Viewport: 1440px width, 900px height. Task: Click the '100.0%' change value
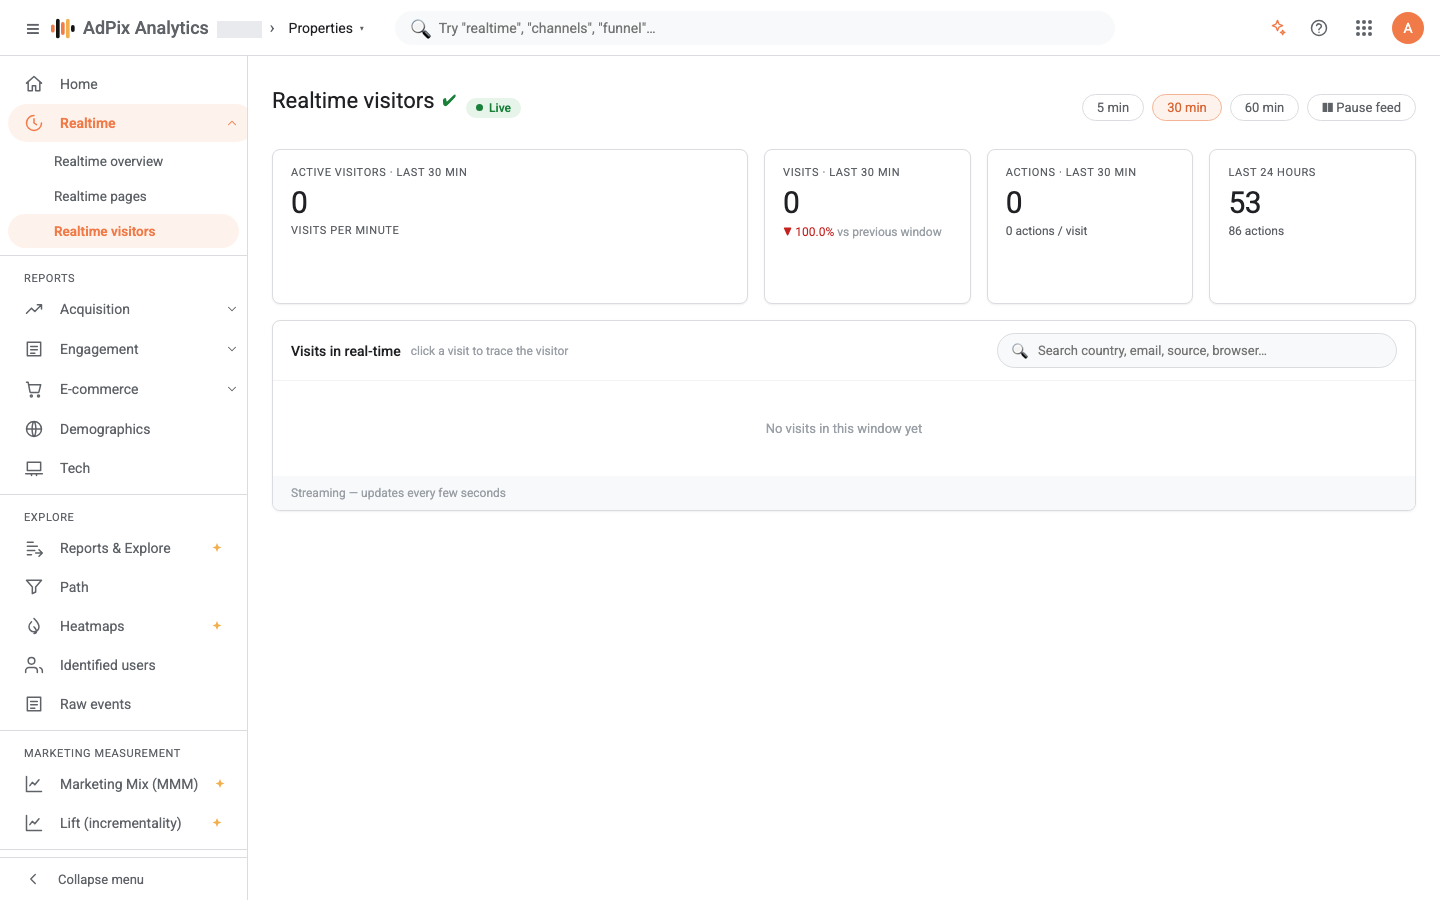click(814, 232)
